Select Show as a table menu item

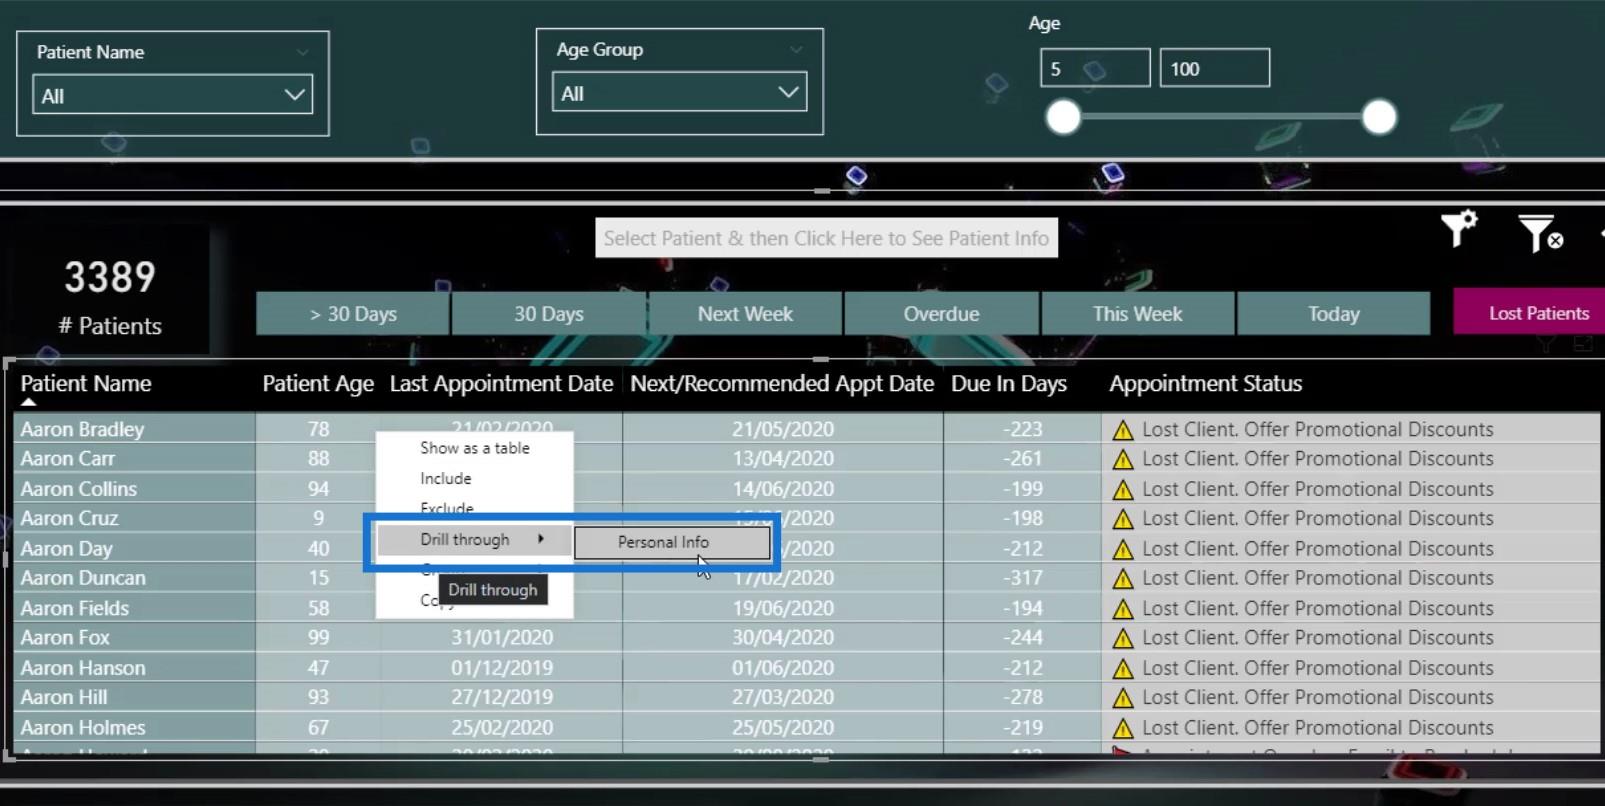474,448
